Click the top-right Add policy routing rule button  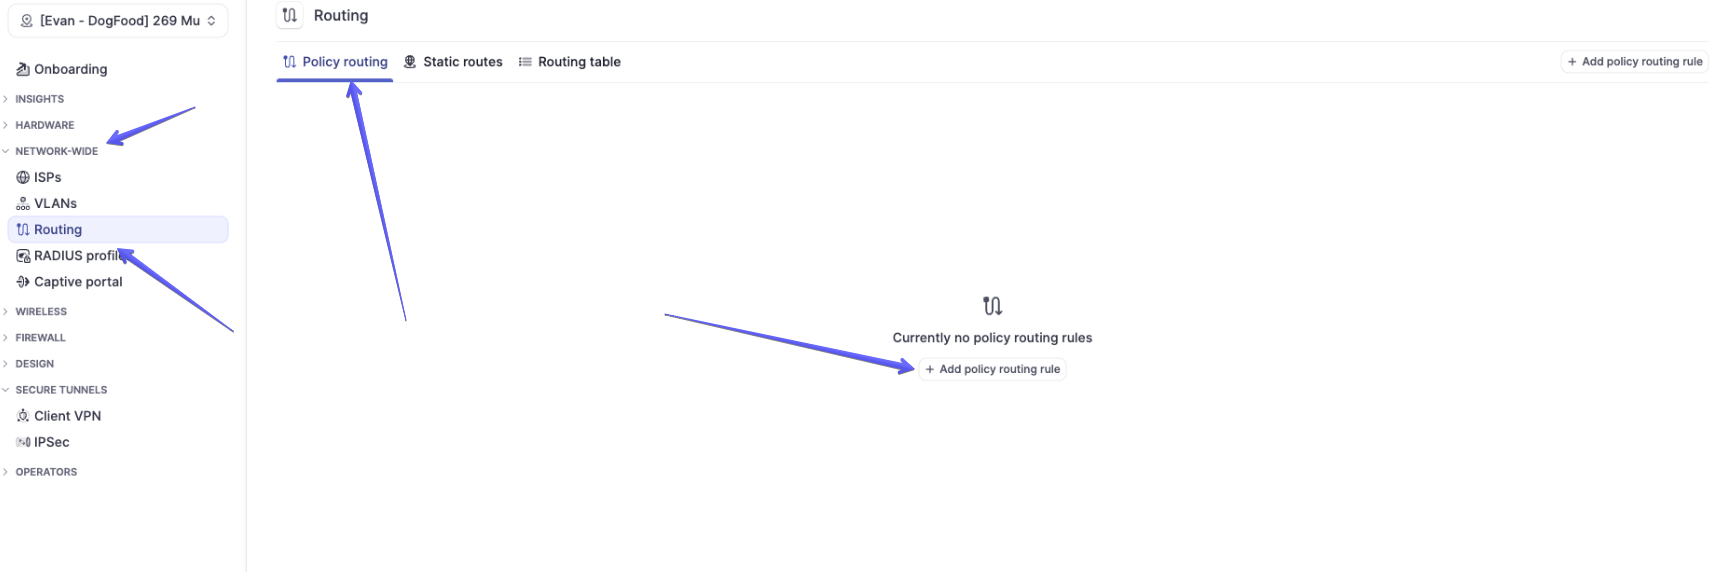point(1634,62)
